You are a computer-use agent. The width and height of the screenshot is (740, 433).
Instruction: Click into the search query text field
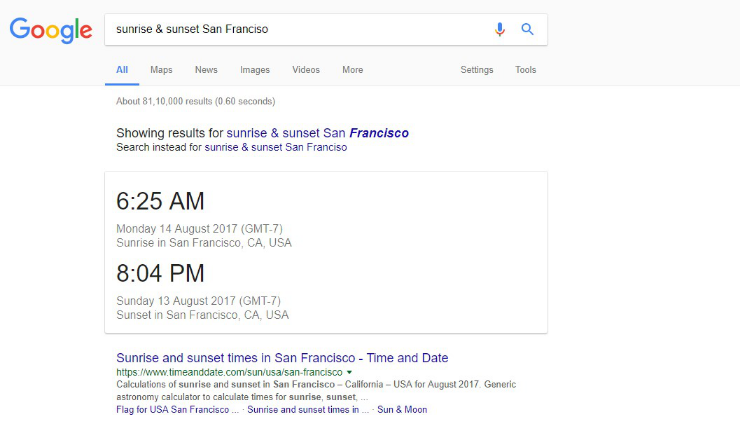[x=297, y=29]
